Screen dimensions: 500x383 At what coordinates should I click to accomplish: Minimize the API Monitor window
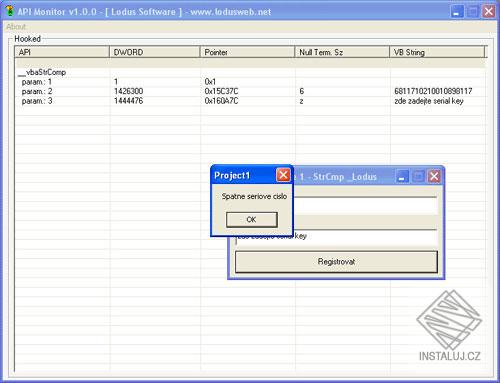point(457,12)
